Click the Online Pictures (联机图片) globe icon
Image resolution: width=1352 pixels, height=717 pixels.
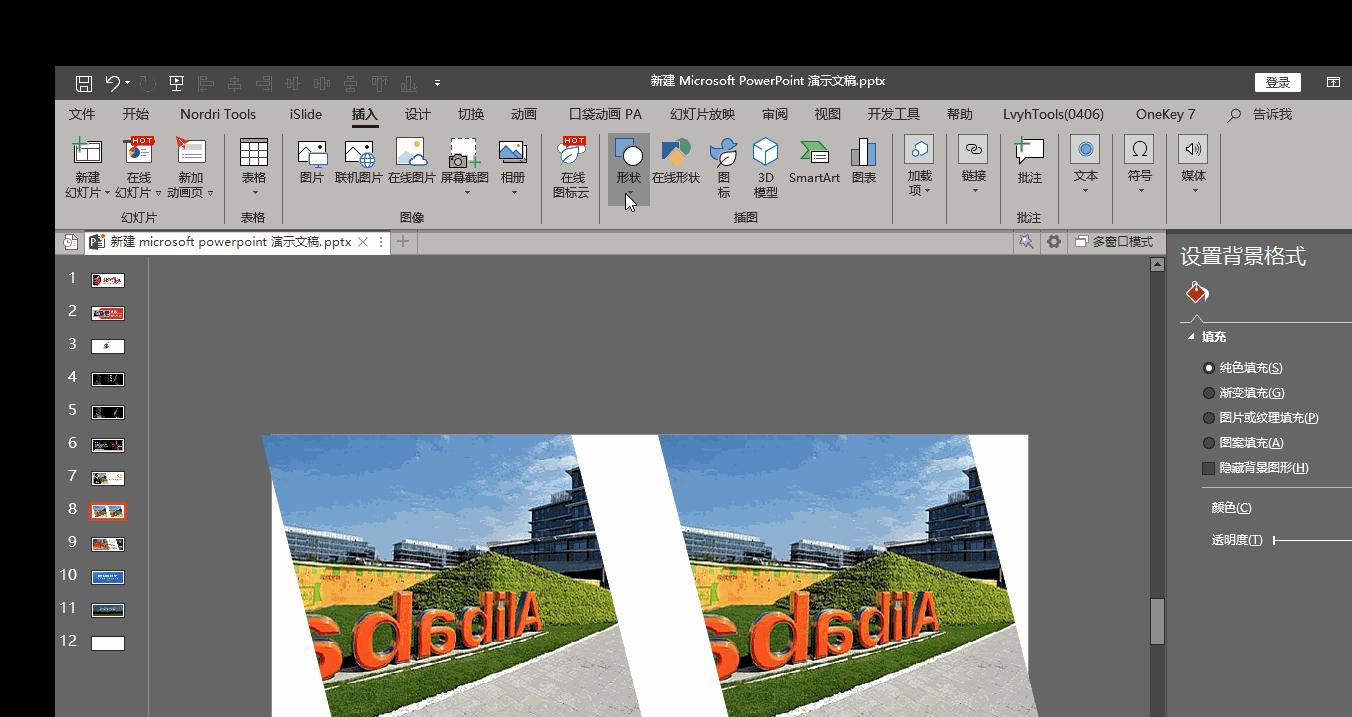coord(359,153)
